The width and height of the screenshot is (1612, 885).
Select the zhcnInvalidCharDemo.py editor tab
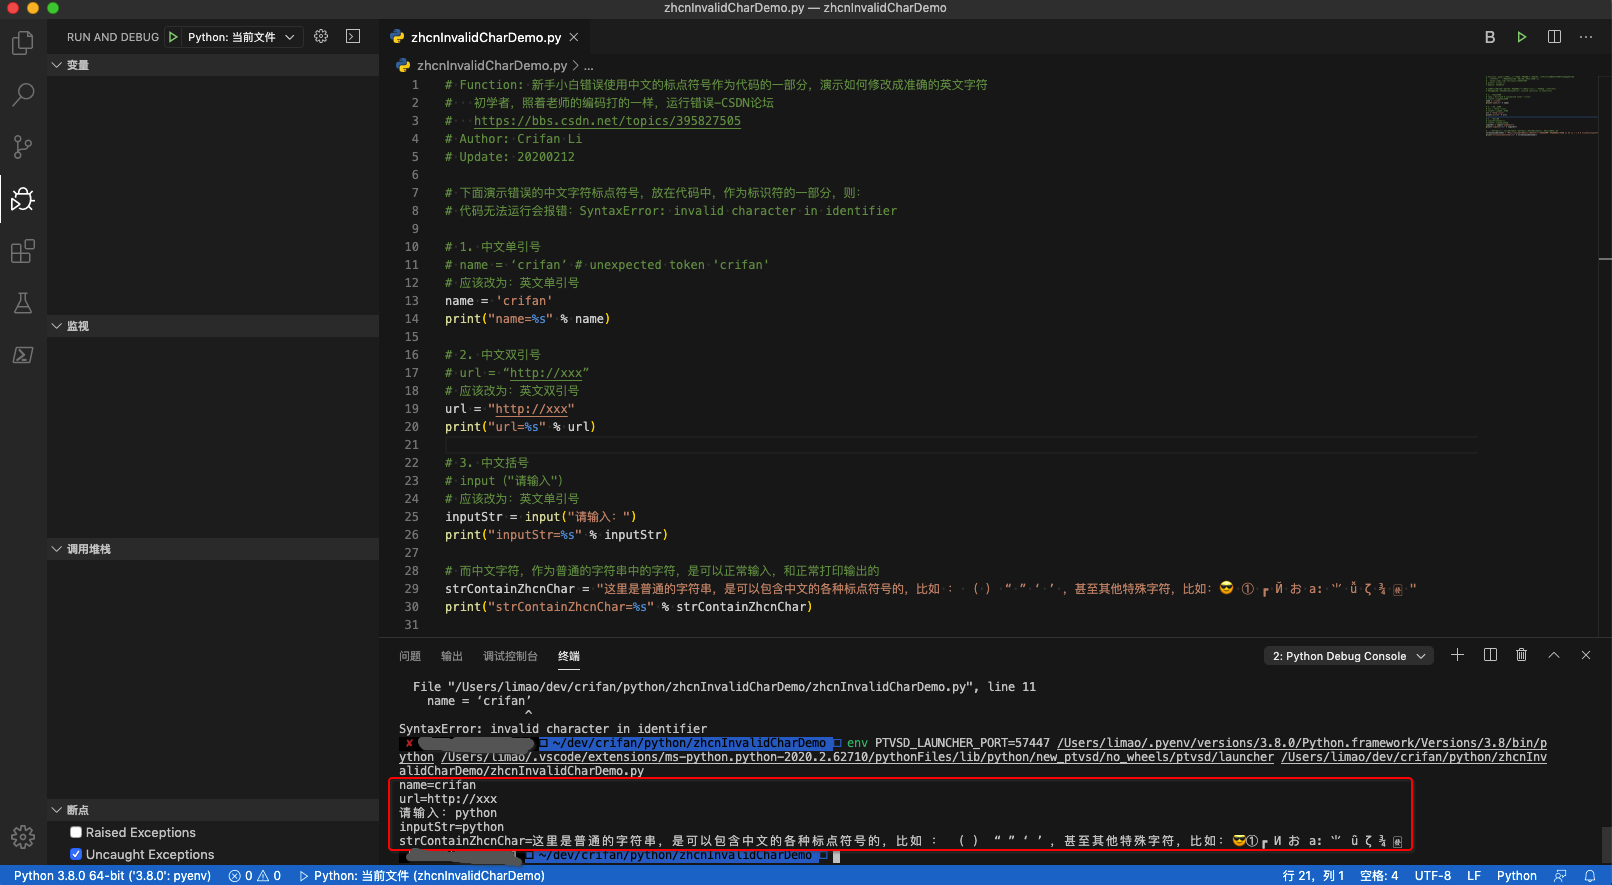[485, 37]
